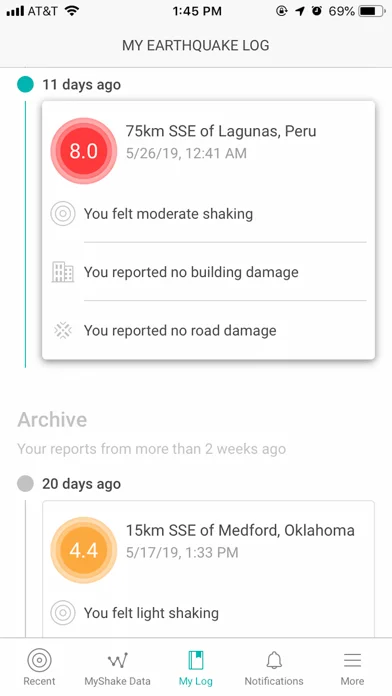Viewport: 392px width, 696px height.
Task: Tap the My Log book icon
Action: [196, 660]
